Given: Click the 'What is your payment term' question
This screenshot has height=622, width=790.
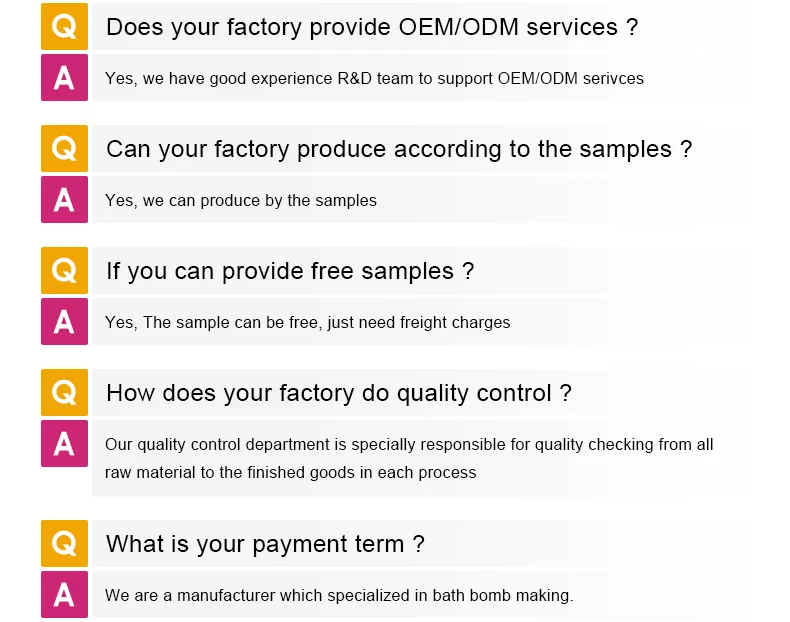Looking at the screenshot, I should [265, 544].
